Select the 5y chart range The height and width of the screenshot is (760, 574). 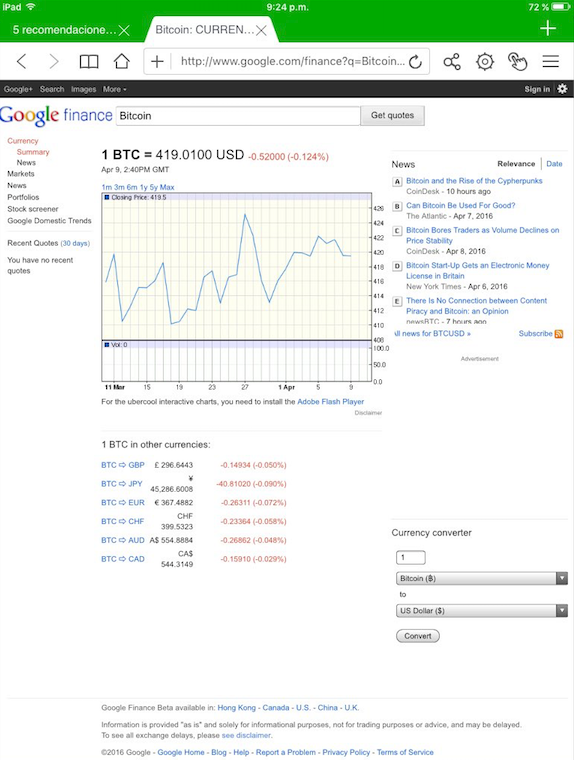[154, 187]
